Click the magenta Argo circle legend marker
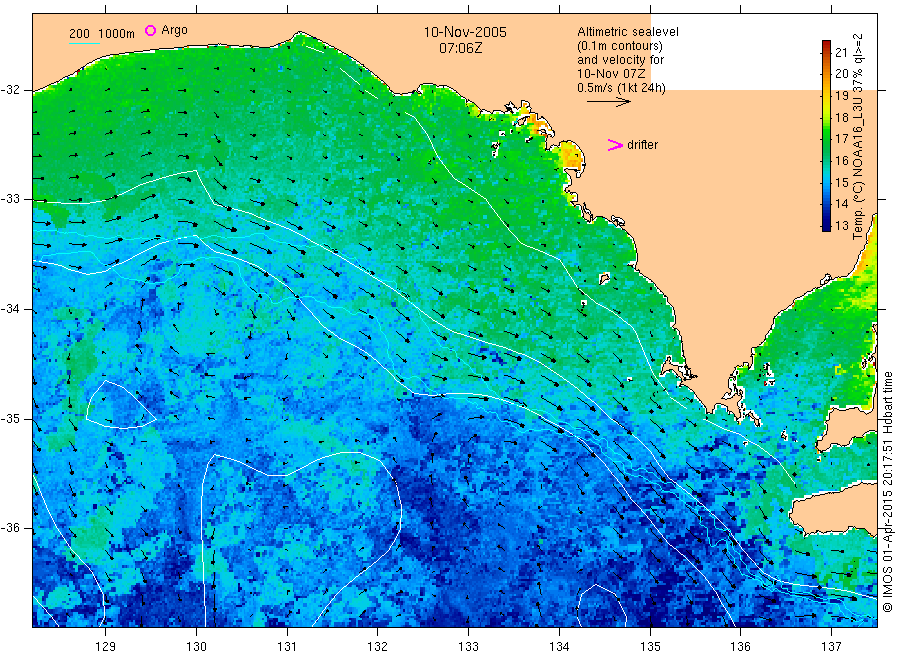The height and width of the screenshot is (660, 900). pos(150,30)
